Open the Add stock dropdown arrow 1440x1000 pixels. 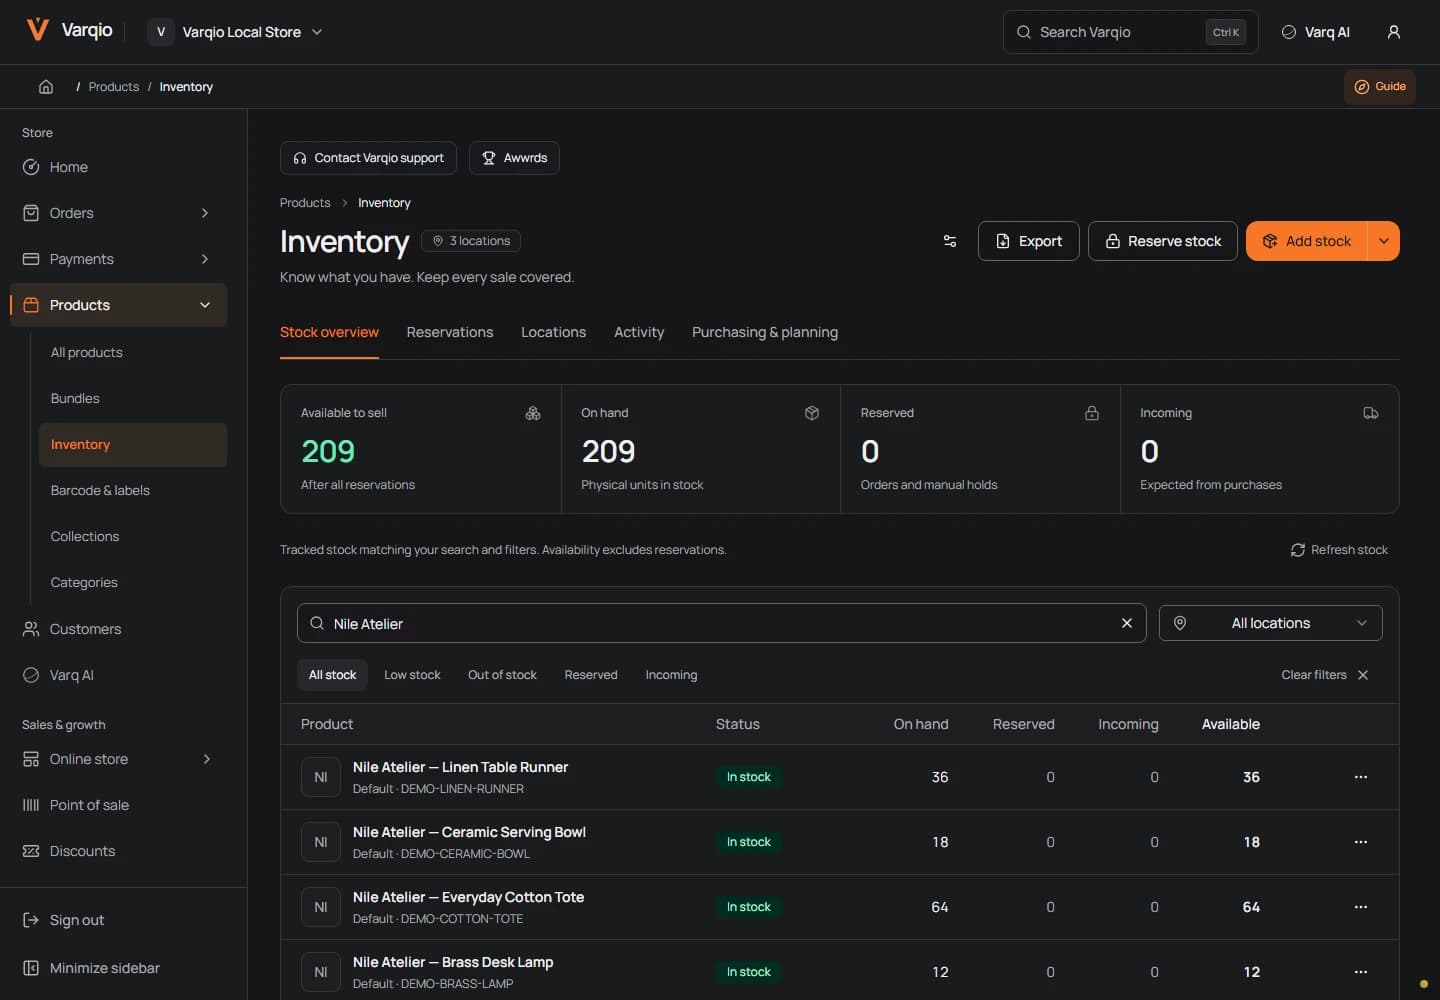pyautogui.click(x=1384, y=241)
